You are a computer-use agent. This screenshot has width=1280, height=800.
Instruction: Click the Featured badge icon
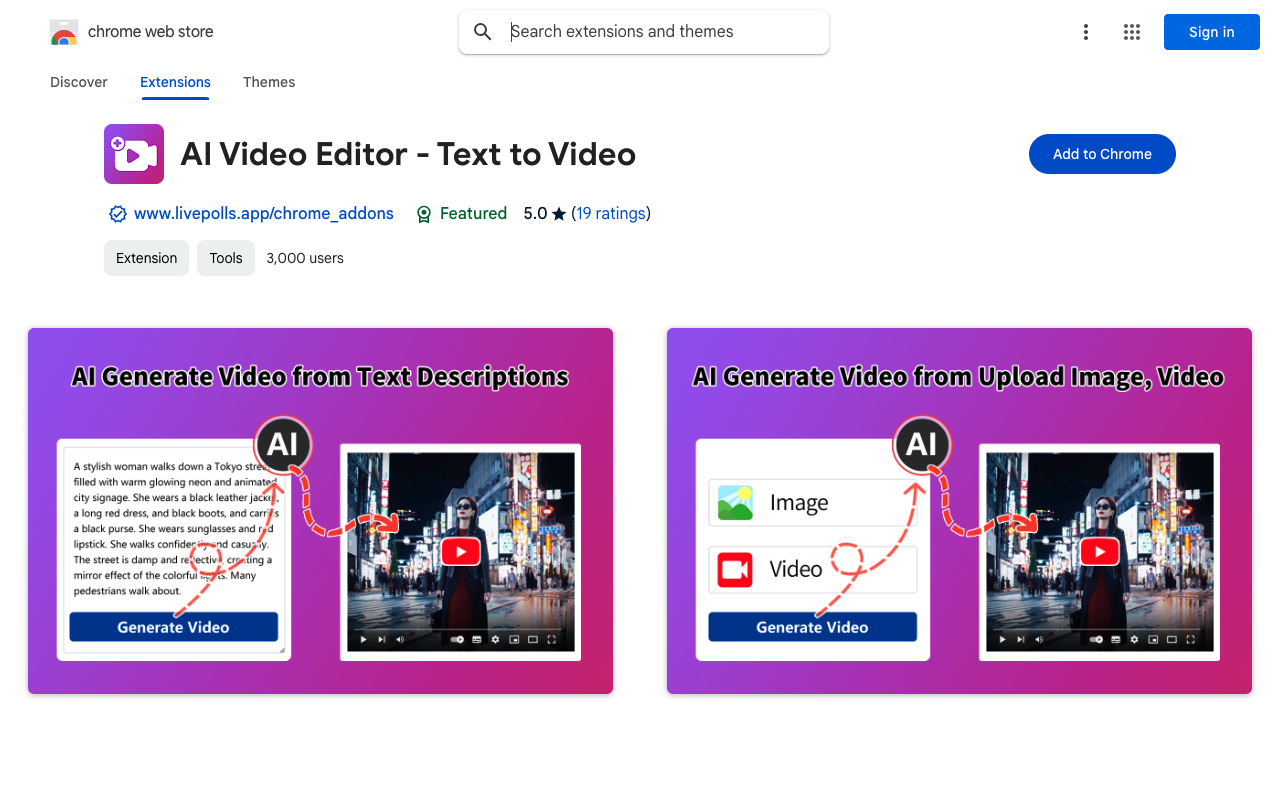(x=424, y=214)
